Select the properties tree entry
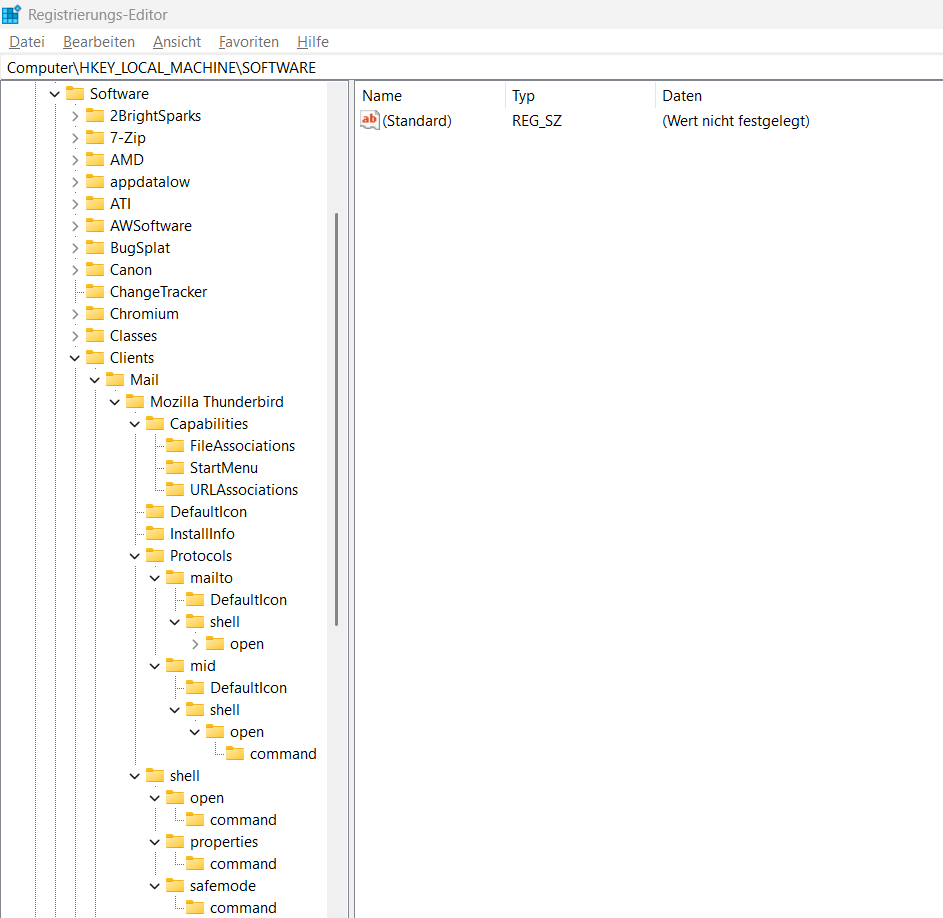The height and width of the screenshot is (918, 943). [x=224, y=842]
